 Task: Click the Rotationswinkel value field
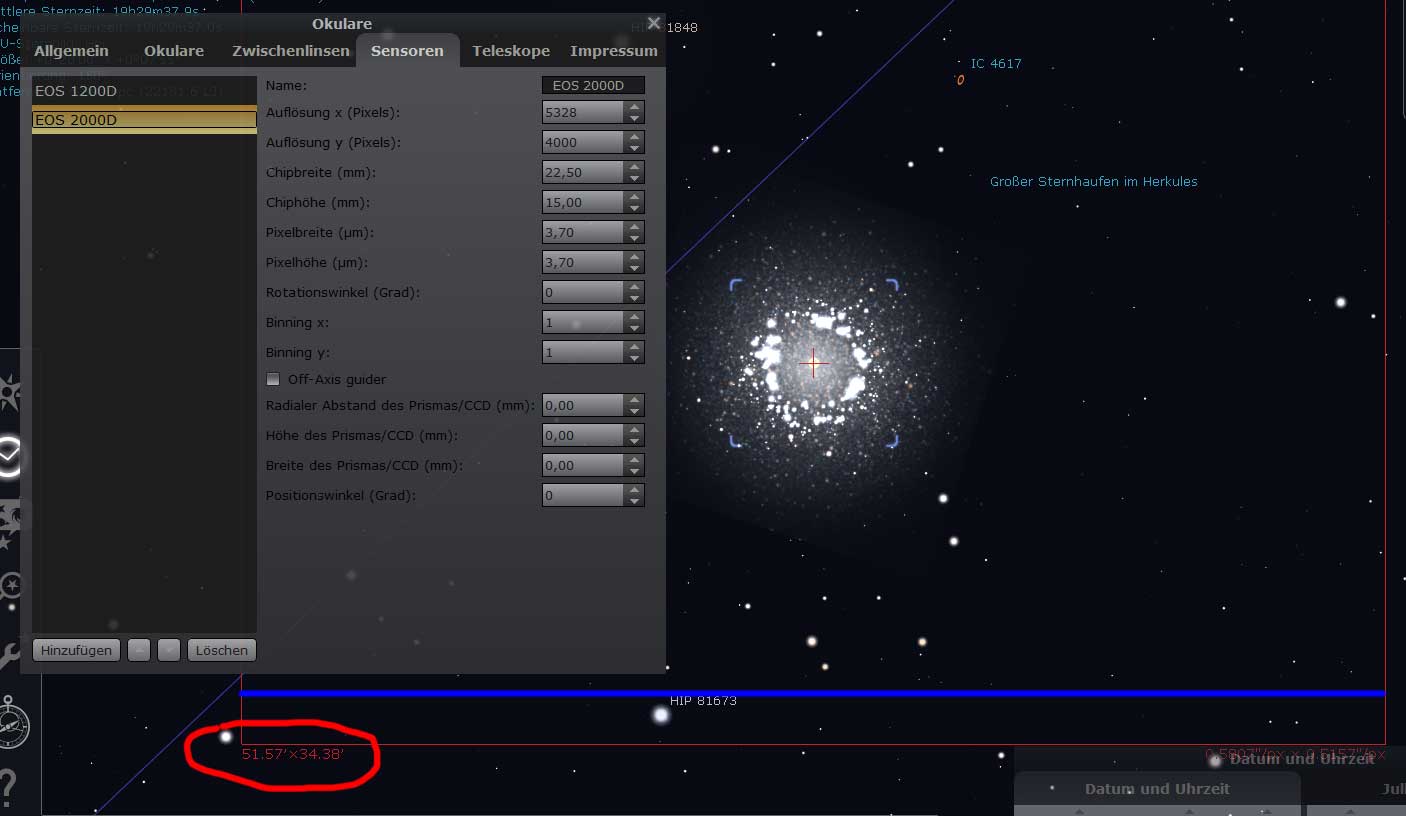coord(583,293)
